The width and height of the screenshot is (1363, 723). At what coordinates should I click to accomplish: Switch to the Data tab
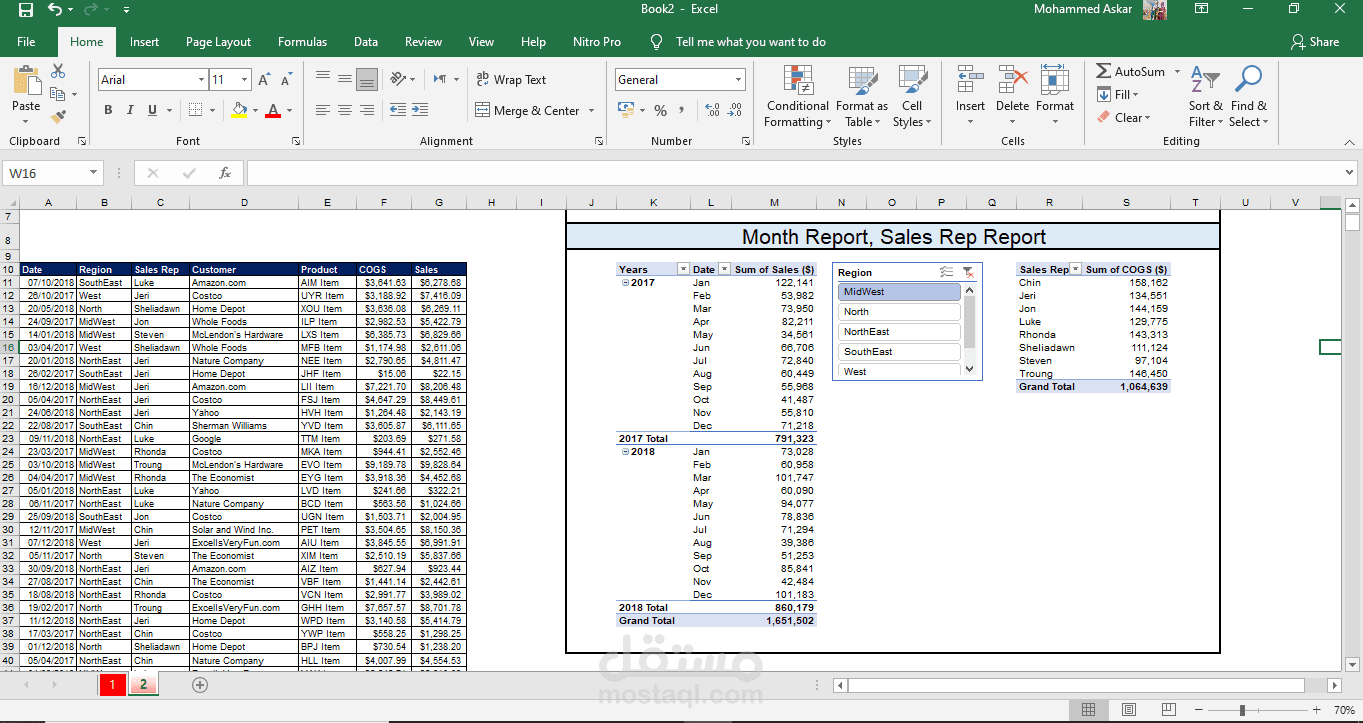[366, 42]
